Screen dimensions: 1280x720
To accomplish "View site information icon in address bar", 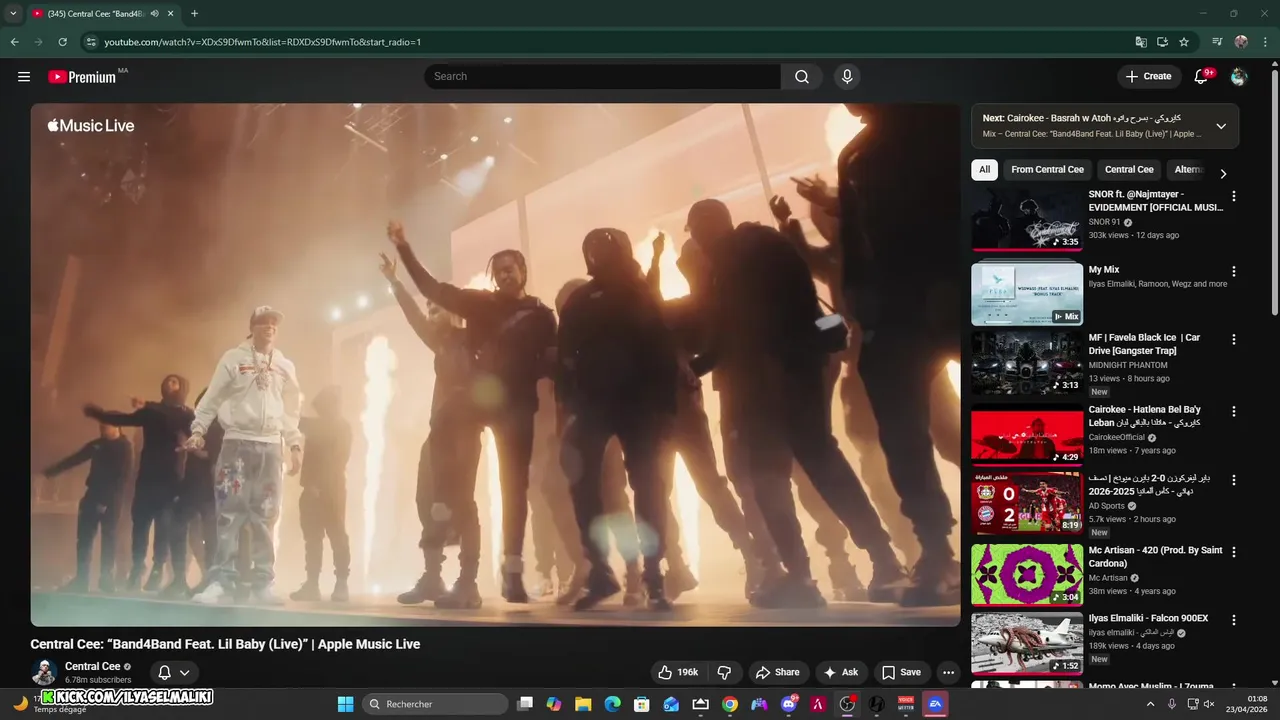I will tap(91, 42).
